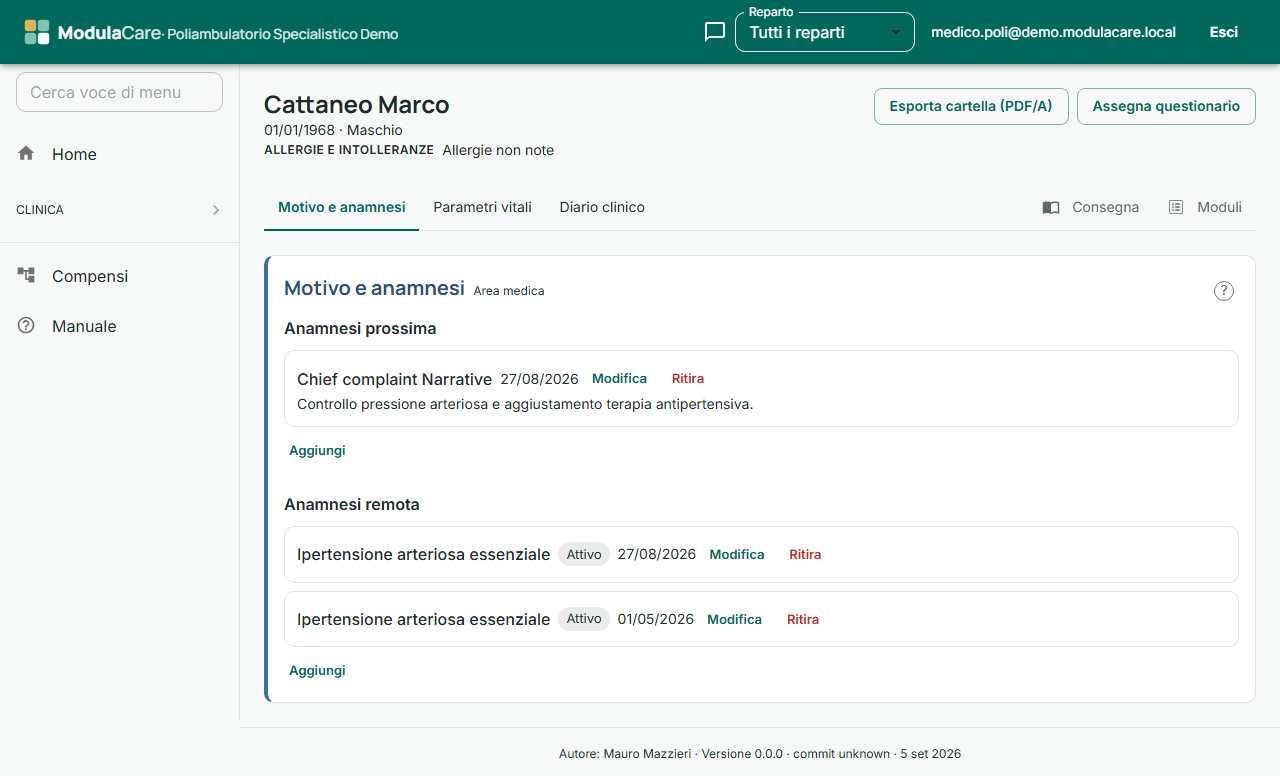Click the Assegna questionario button
Viewport: 1280px width, 776px height.
tap(1166, 106)
